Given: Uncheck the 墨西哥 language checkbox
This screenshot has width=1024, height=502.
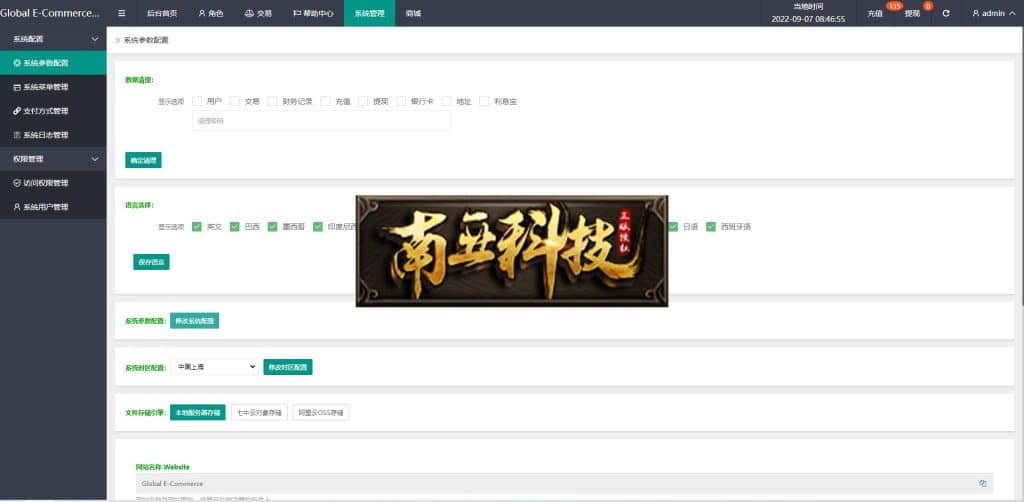Looking at the screenshot, I should pos(272,227).
